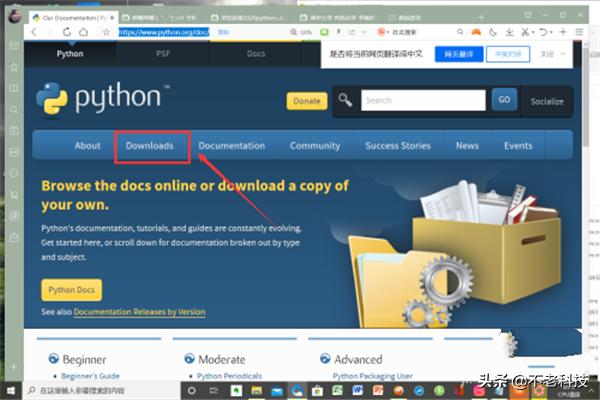Click outlined Chinese-English translate button

pyautogui.click(x=508, y=54)
